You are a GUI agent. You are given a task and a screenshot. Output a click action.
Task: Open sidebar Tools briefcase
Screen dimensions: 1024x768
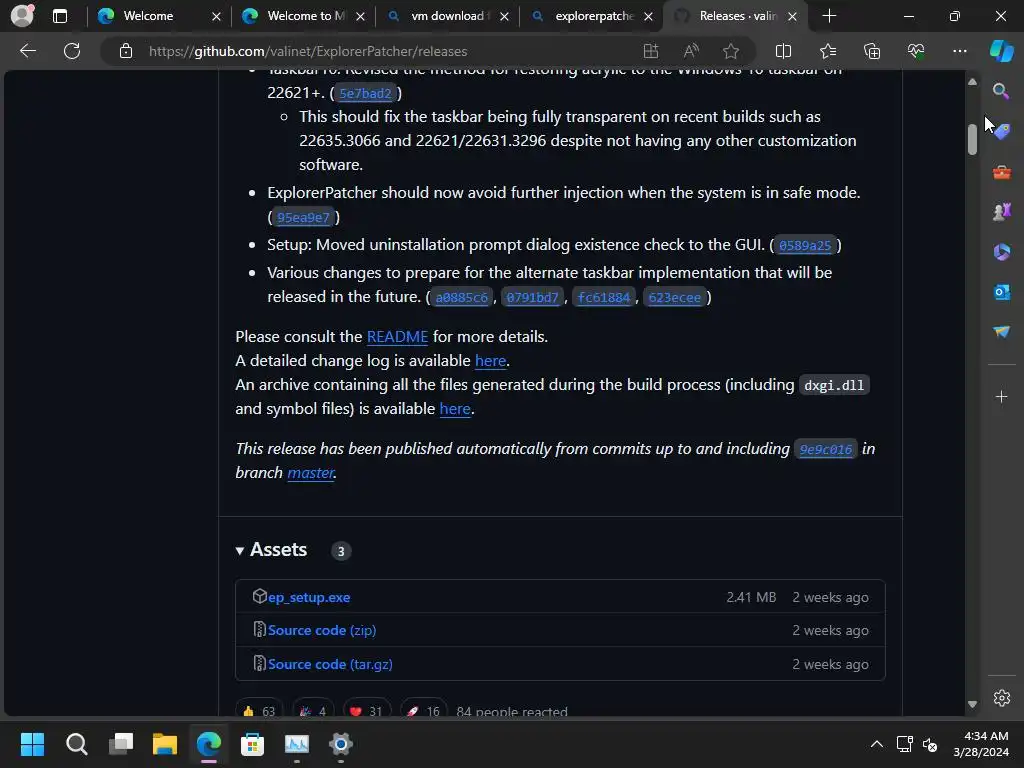1002,172
